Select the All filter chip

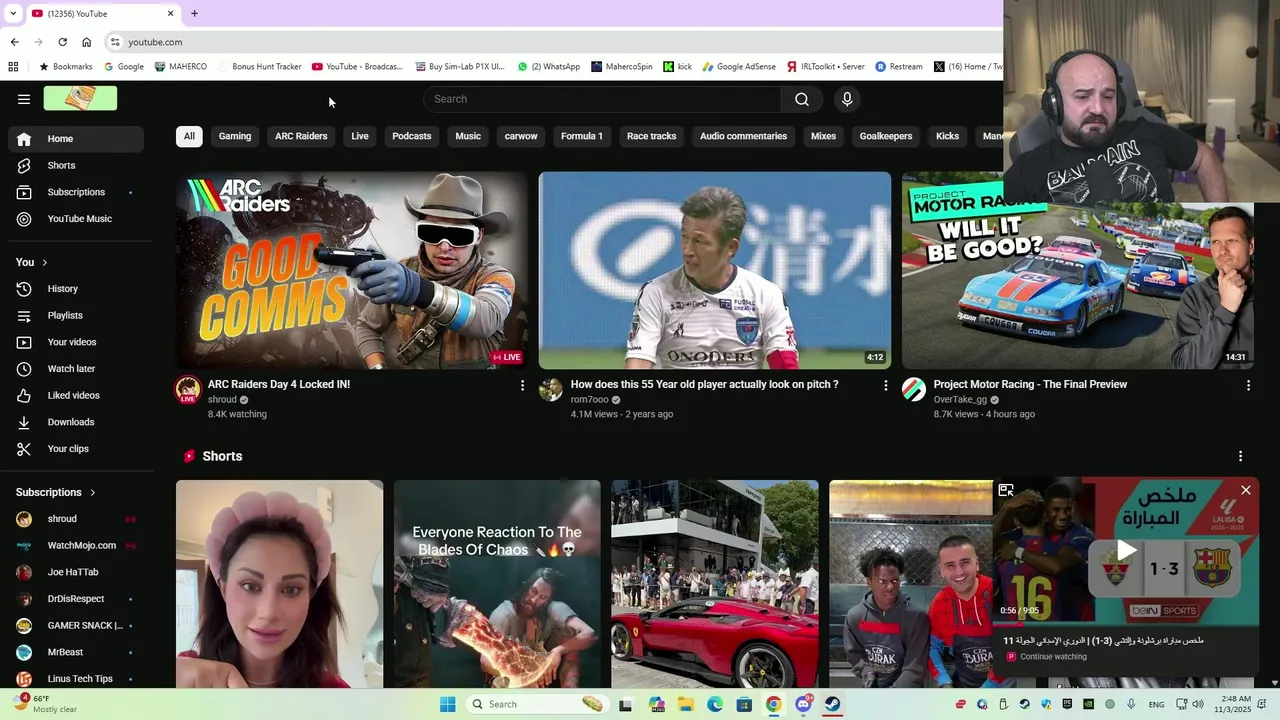[189, 136]
